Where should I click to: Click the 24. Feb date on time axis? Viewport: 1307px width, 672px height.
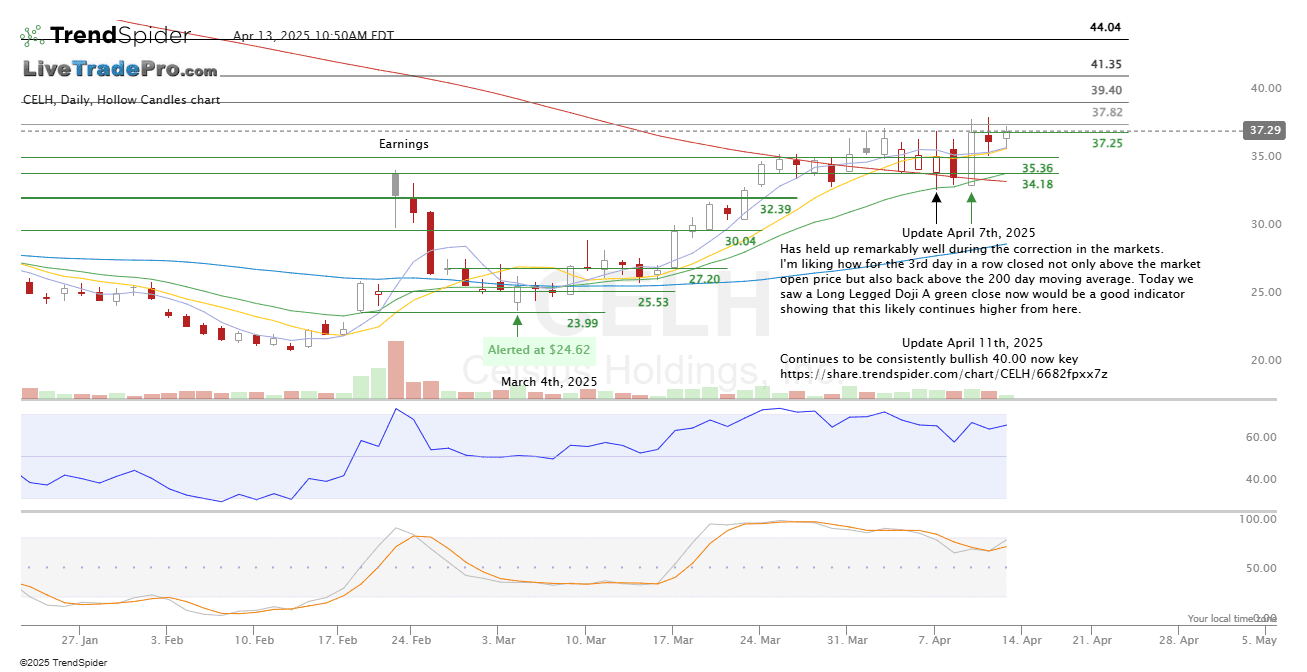[x=411, y=639]
